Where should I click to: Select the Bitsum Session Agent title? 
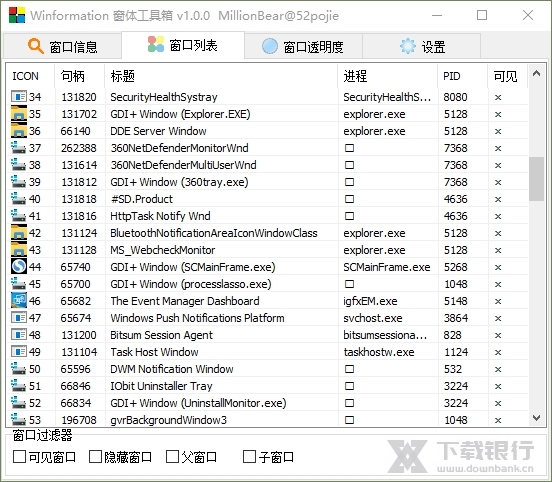tap(161, 335)
